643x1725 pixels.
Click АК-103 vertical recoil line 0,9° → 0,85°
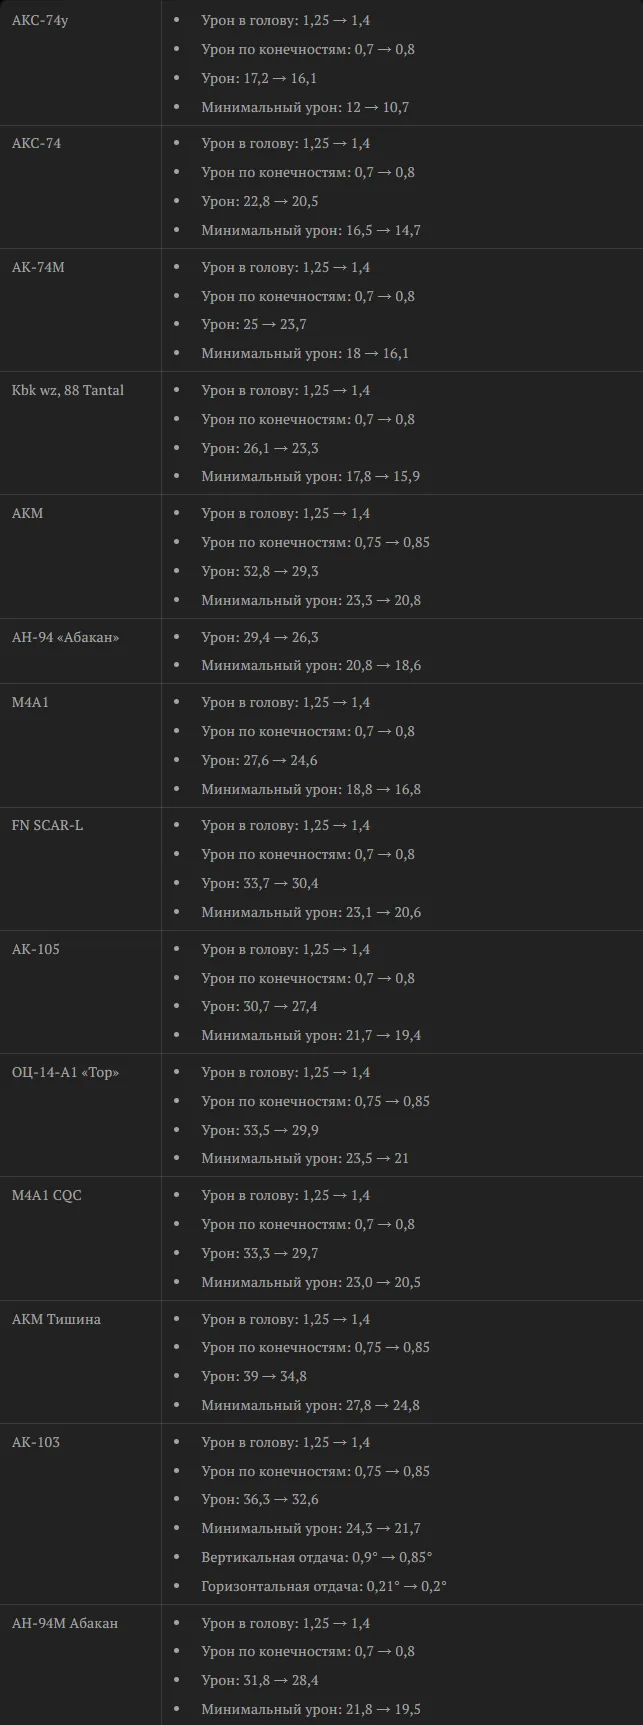[x=317, y=1557]
